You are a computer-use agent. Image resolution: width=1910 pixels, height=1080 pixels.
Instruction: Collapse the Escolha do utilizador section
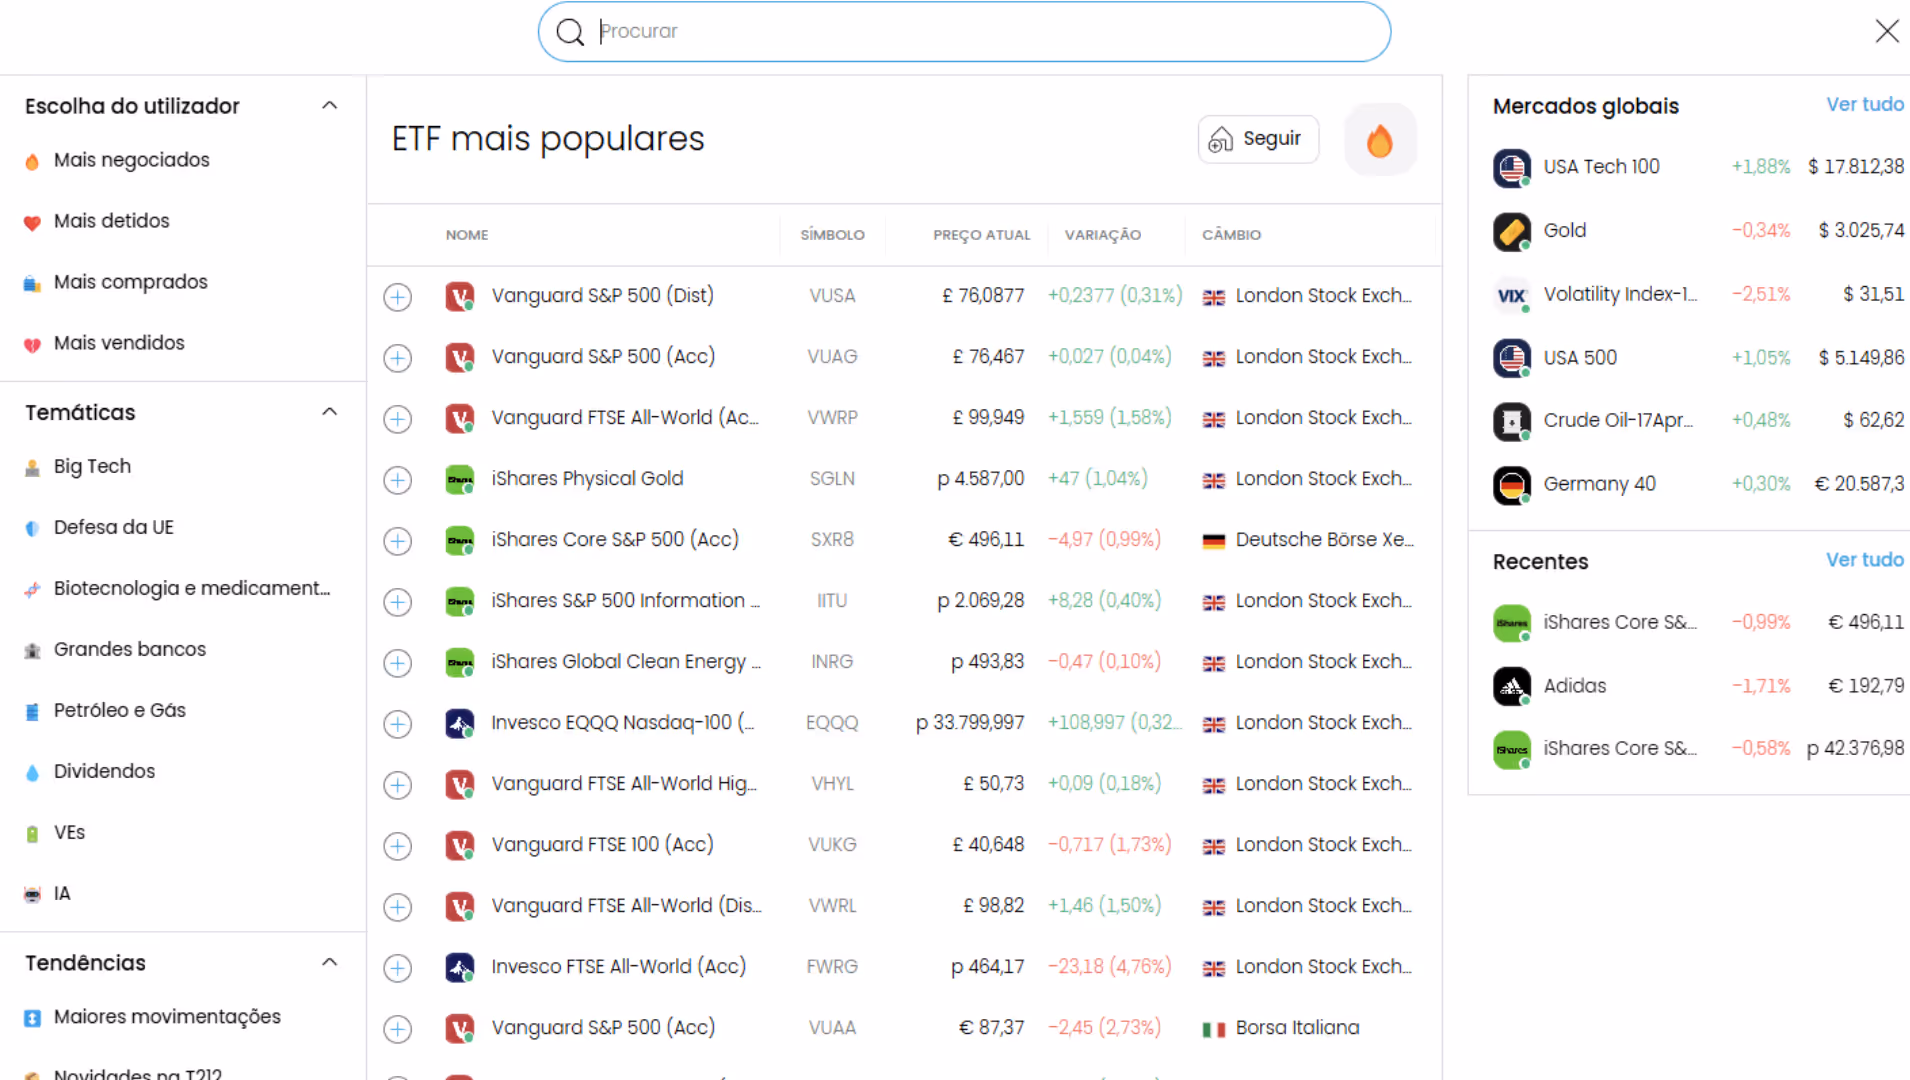click(329, 106)
